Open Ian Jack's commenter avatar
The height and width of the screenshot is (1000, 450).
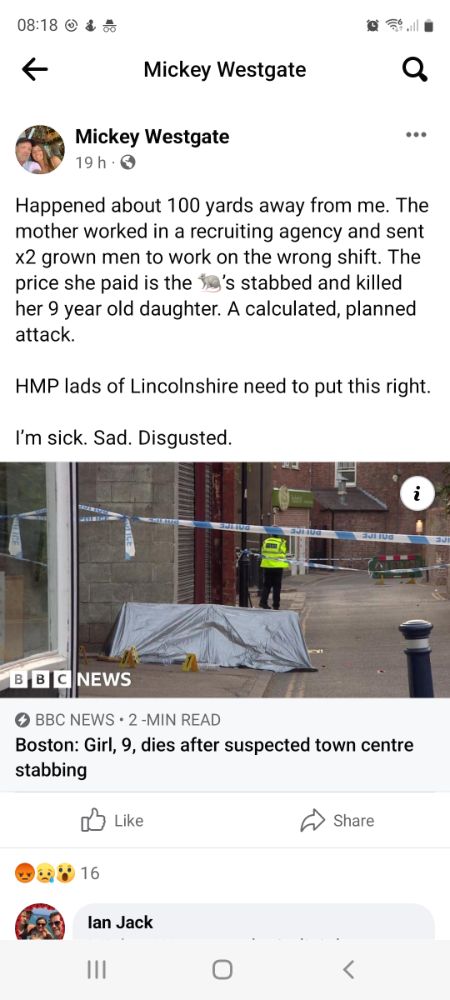coord(40,922)
